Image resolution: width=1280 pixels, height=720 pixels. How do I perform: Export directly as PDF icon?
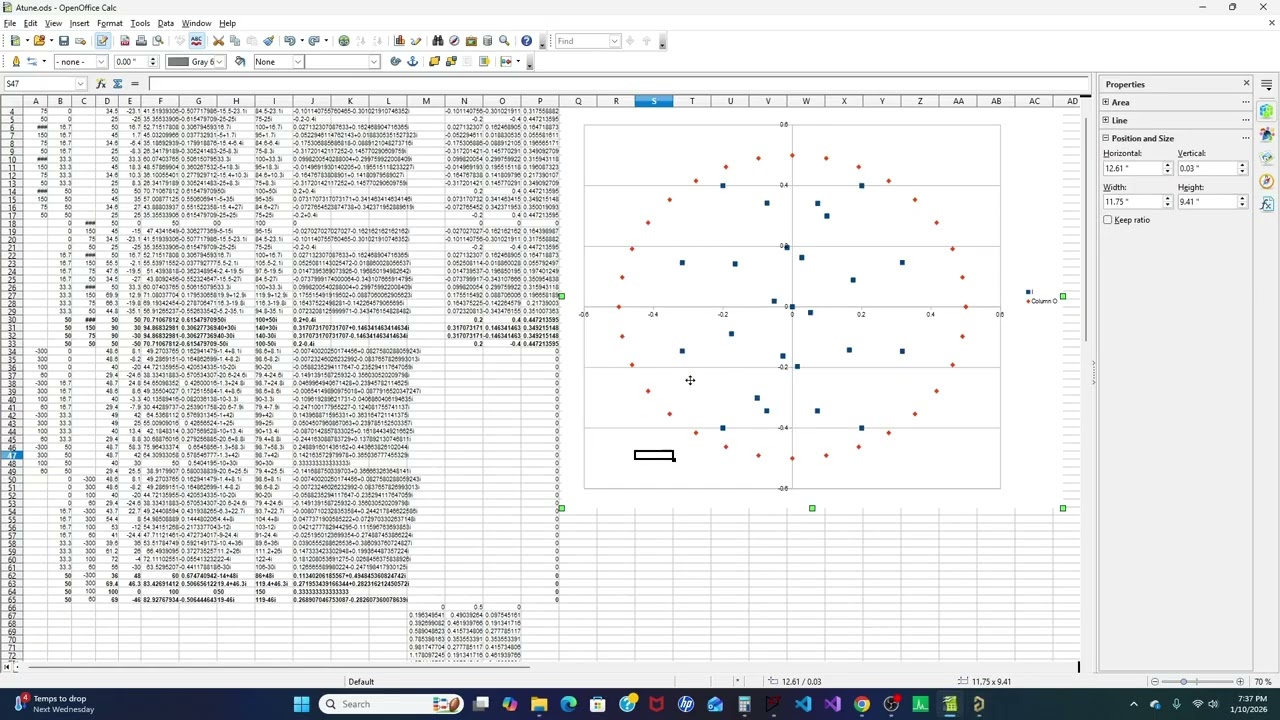pos(125,41)
